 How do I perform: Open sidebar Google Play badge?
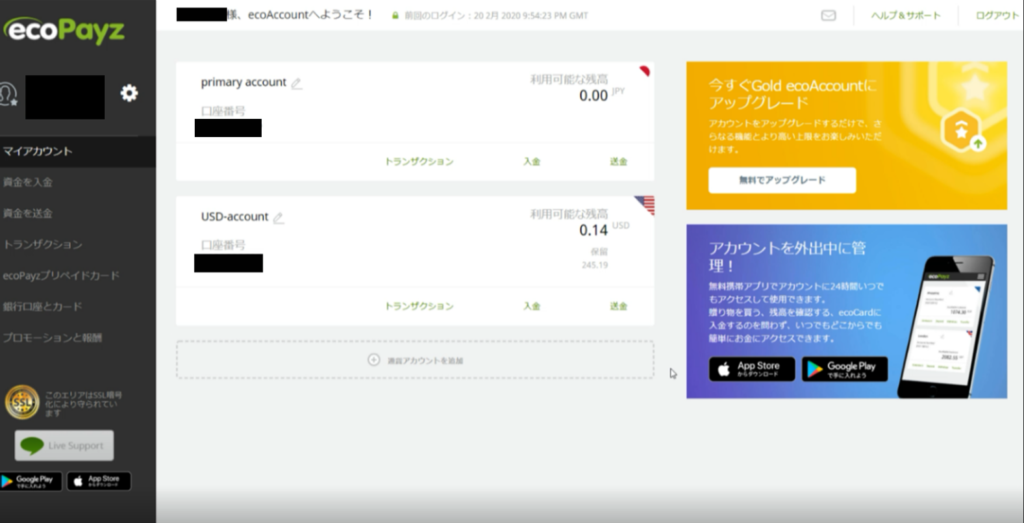click(x=30, y=481)
